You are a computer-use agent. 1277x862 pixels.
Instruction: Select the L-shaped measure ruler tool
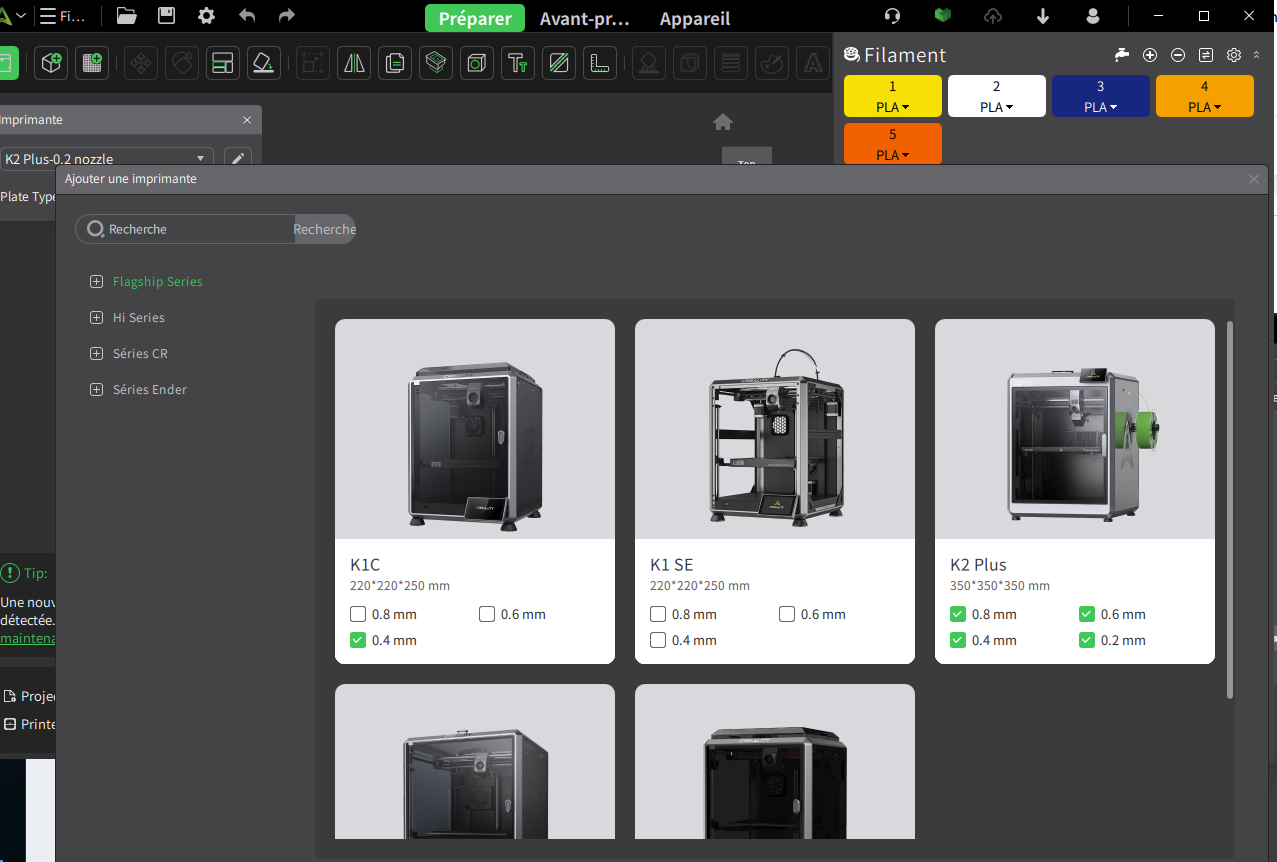point(600,63)
